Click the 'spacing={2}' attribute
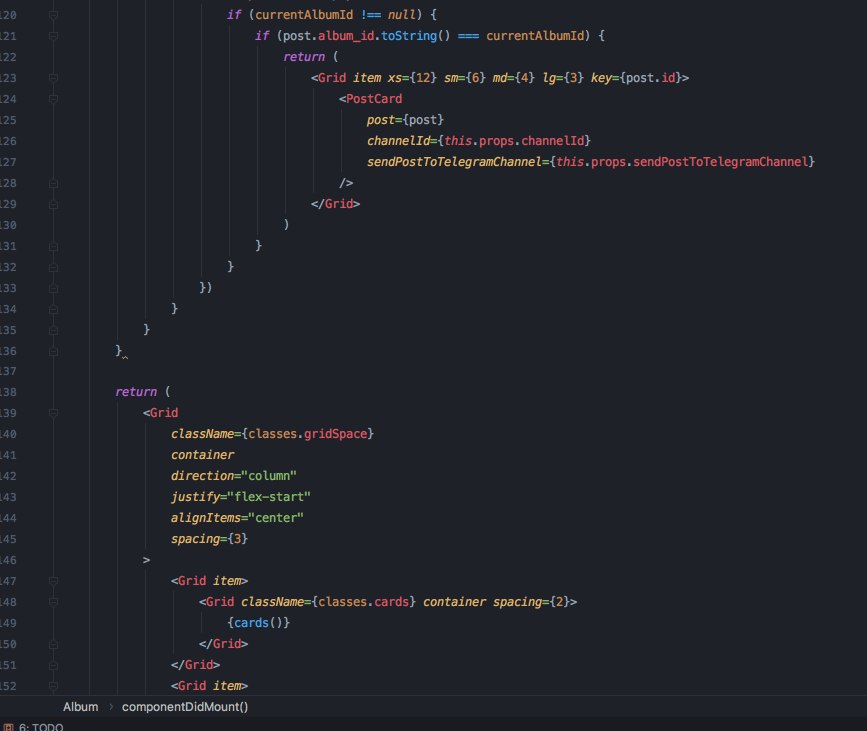This screenshot has height=731, width=867. tap(531, 602)
